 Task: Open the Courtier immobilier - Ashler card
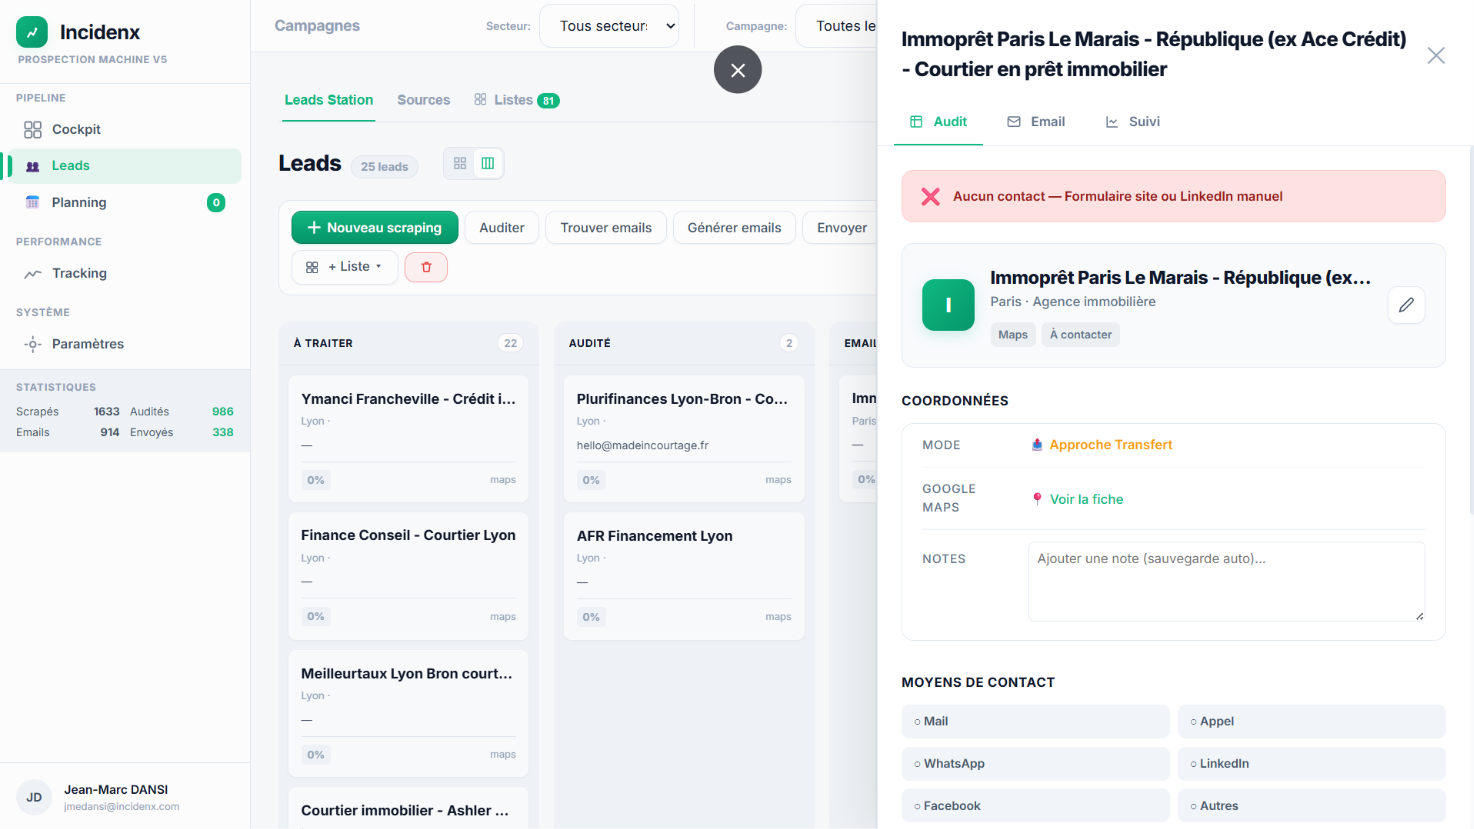click(408, 809)
